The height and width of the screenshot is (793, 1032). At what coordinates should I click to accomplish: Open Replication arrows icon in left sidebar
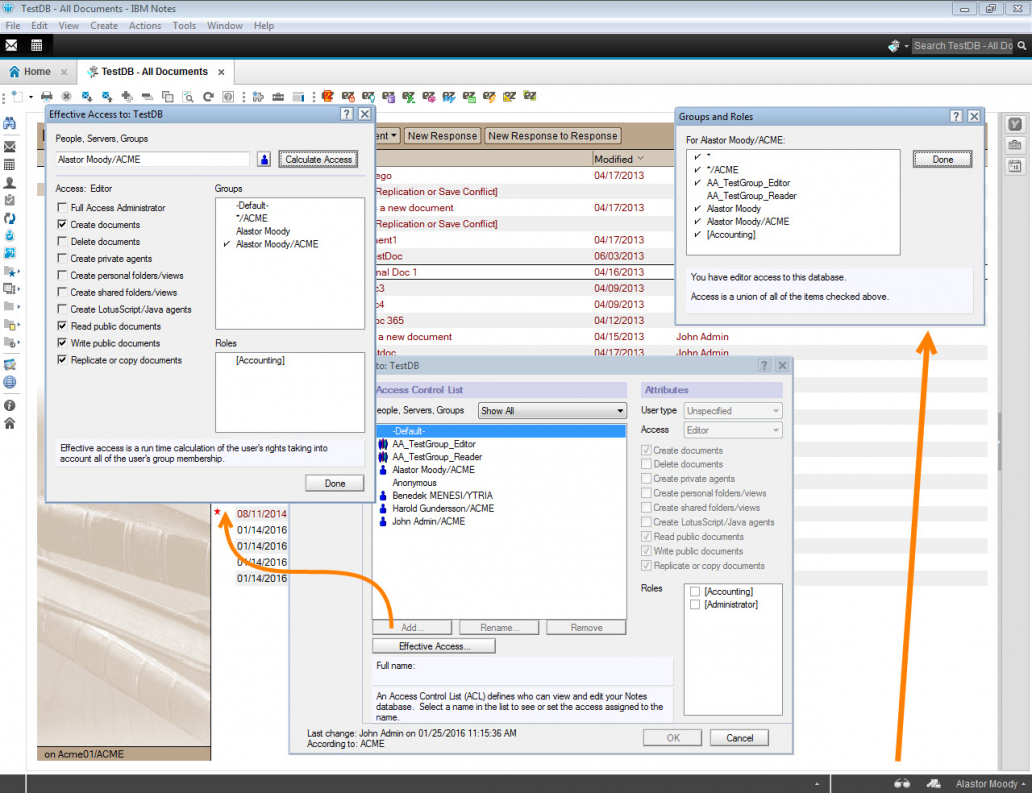(x=10, y=218)
